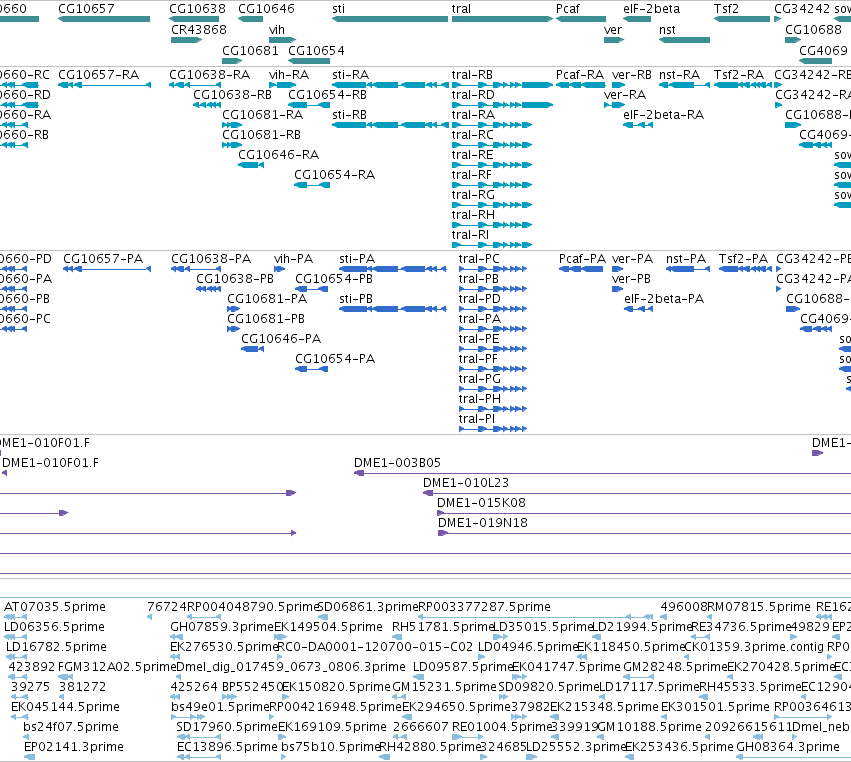Click the tral-RI transcript label
851x762 pixels.
click(470, 234)
